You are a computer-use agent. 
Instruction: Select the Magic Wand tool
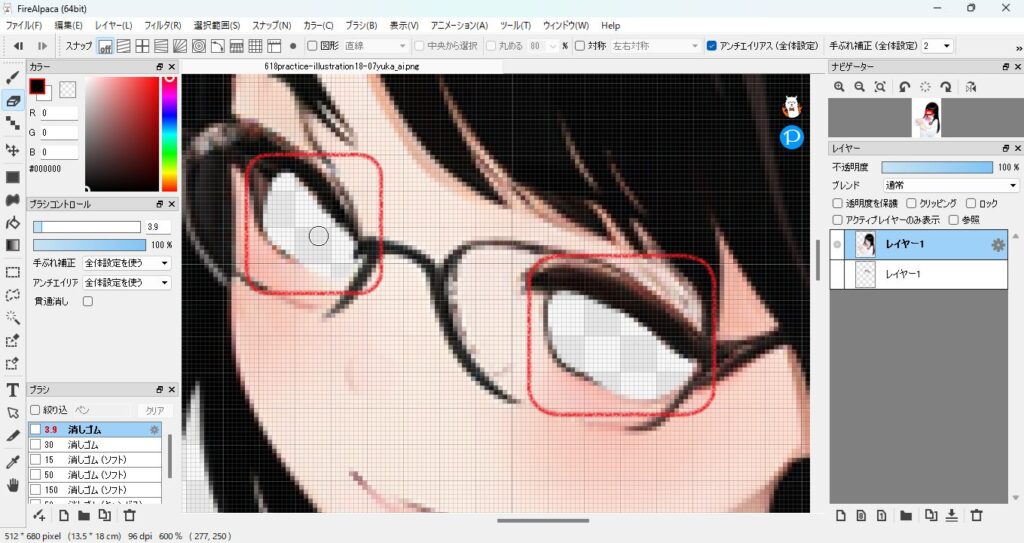12,318
